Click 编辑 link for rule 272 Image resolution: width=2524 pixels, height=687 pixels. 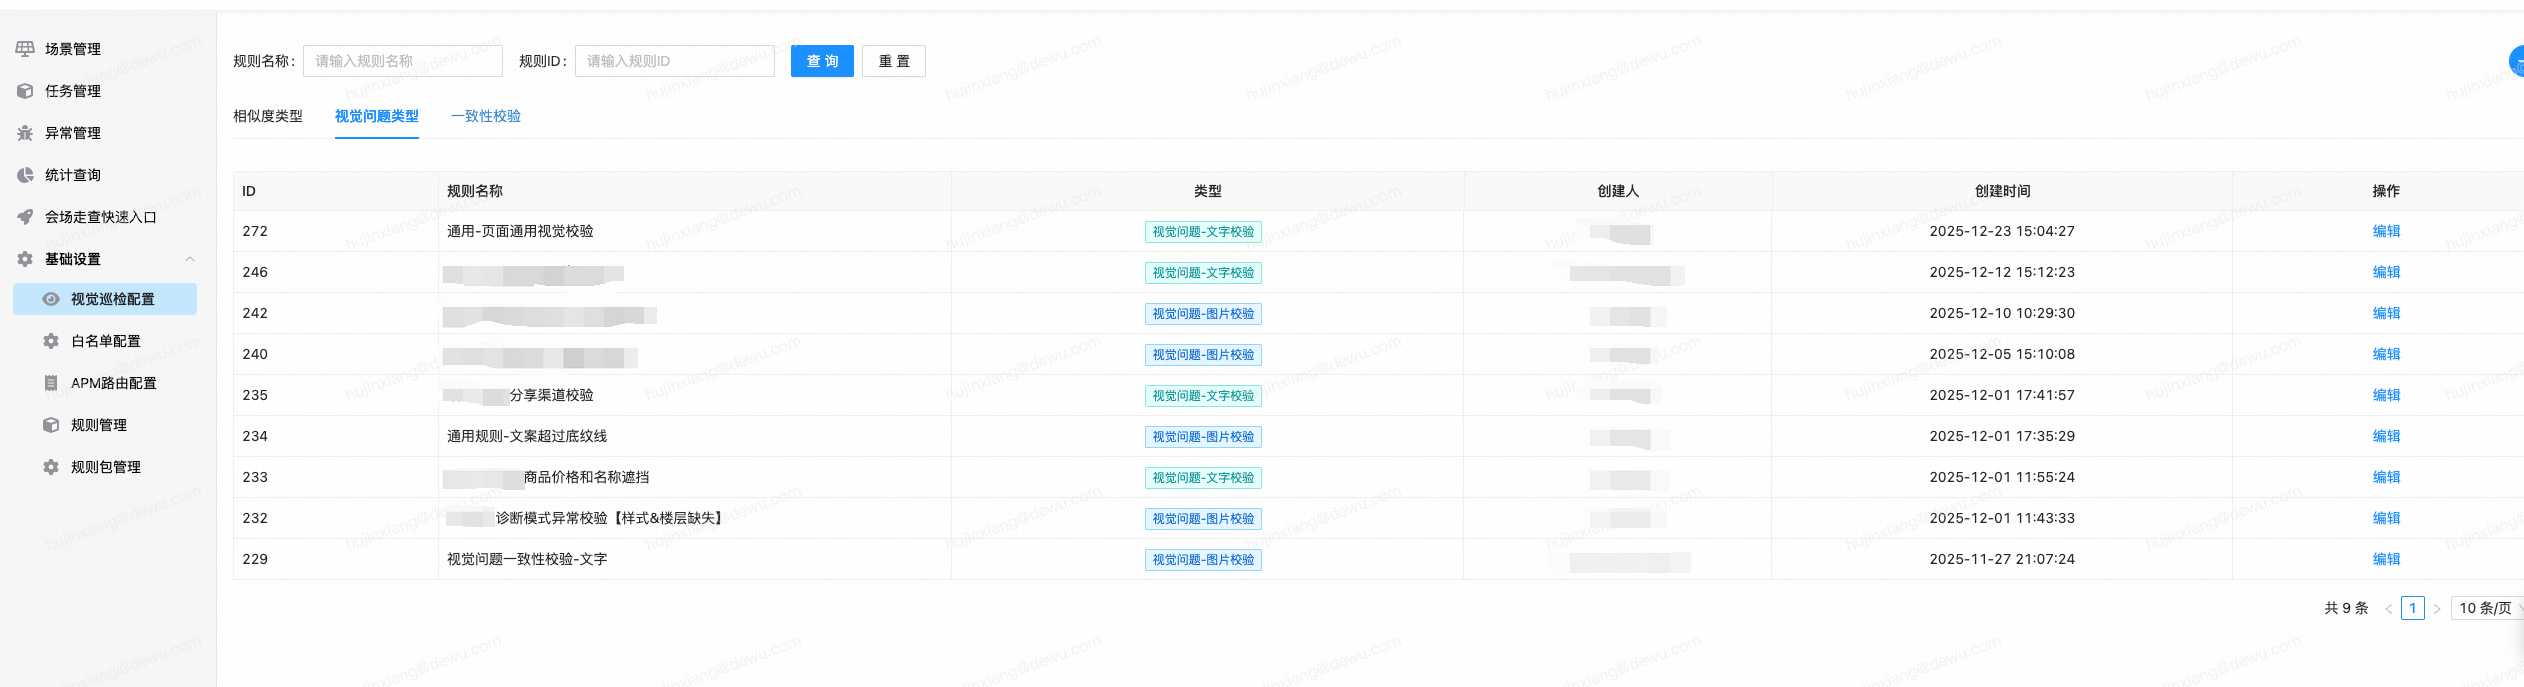tap(2386, 231)
